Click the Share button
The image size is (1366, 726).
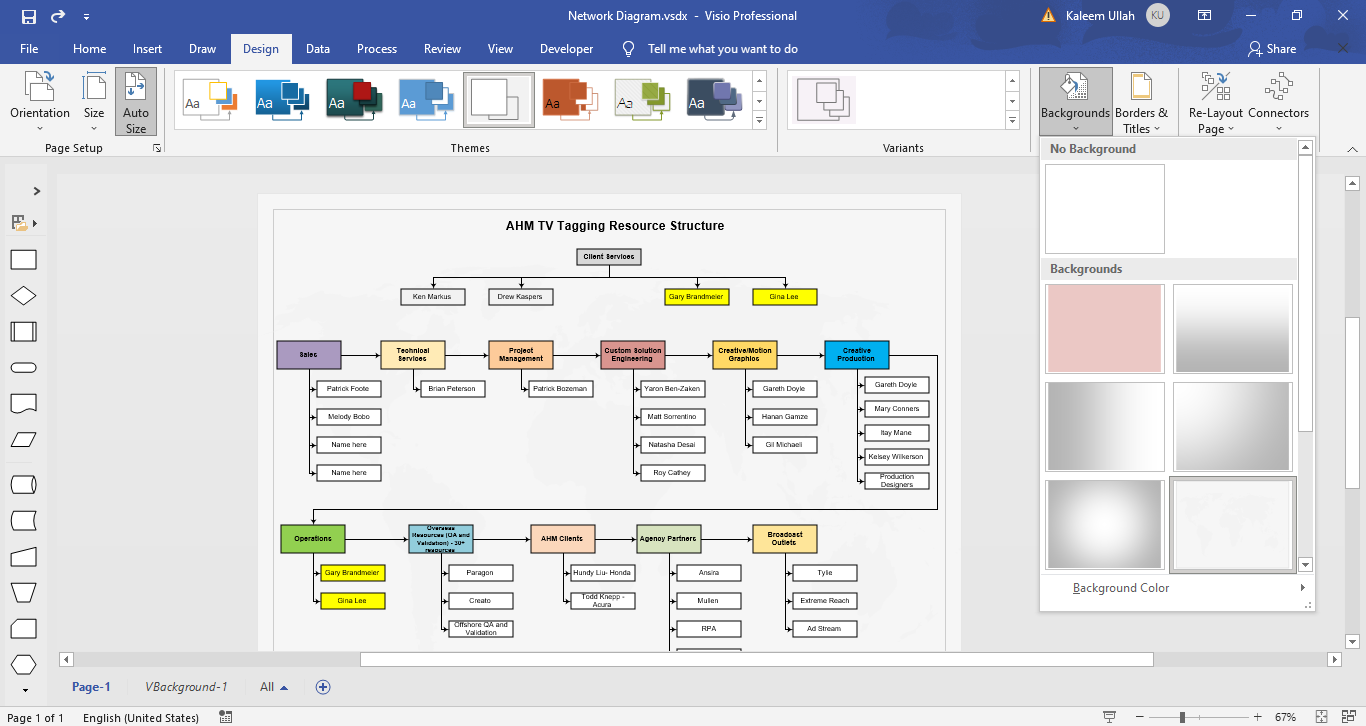(x=1272, y=48)
